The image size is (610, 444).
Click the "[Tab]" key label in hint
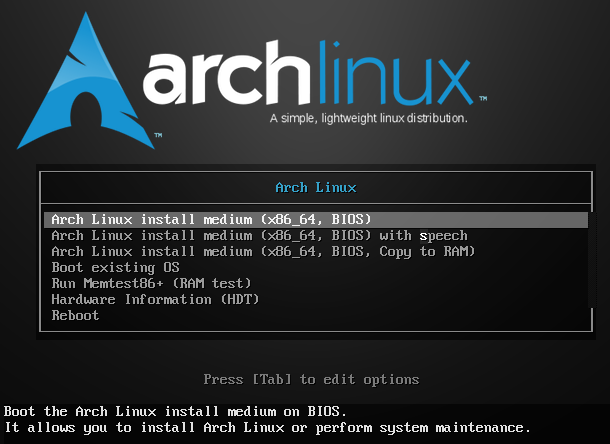tap(272, 380)
